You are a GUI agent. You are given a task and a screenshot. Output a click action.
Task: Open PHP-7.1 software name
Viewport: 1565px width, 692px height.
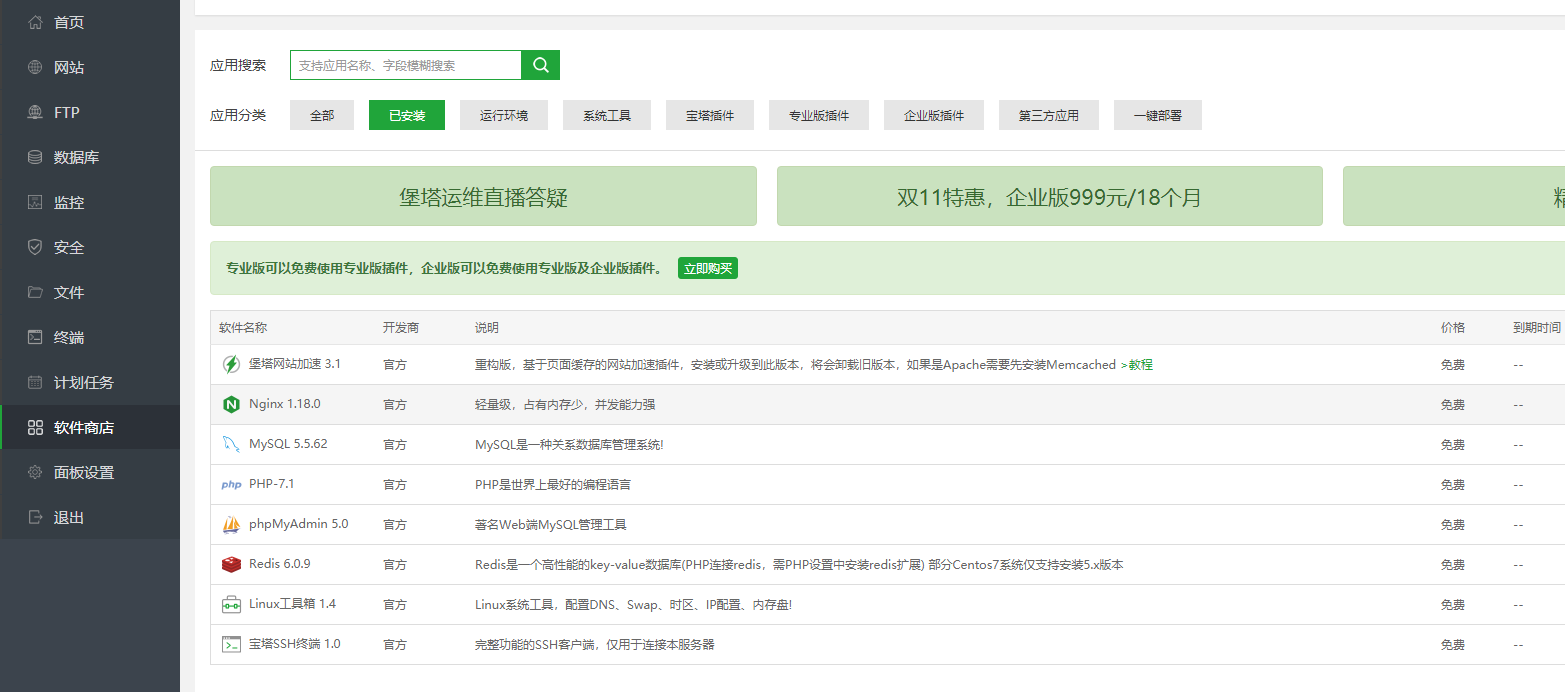tap(272, 484)
